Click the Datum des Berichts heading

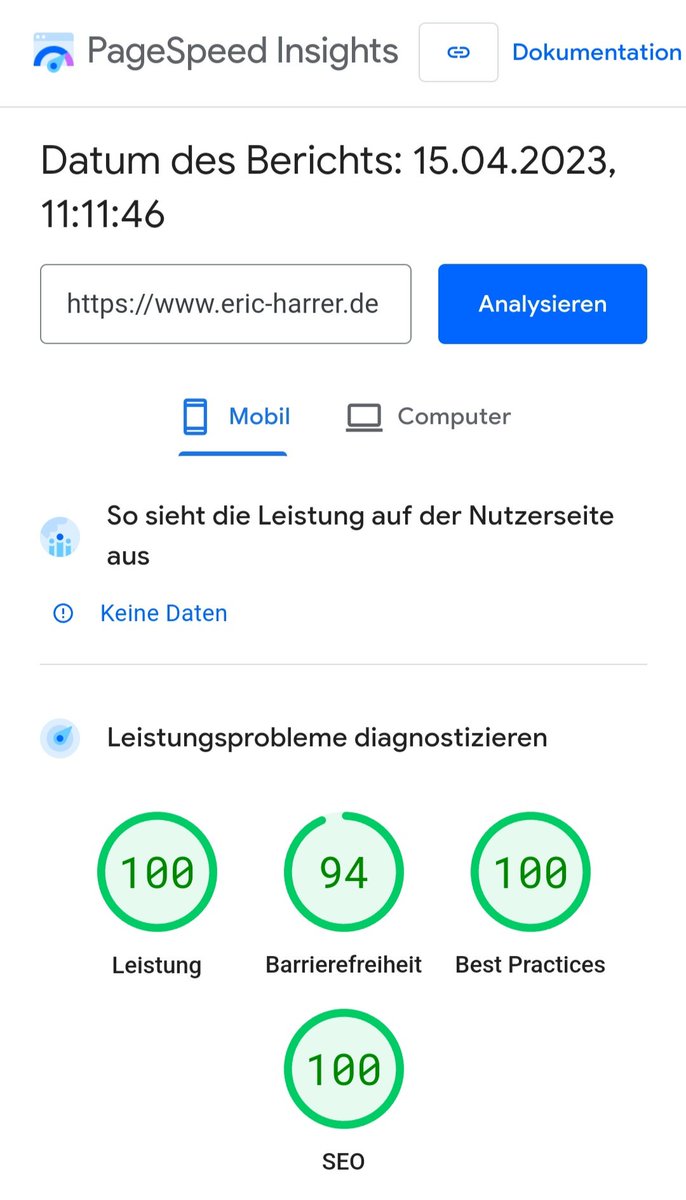[x=328, y=187]
